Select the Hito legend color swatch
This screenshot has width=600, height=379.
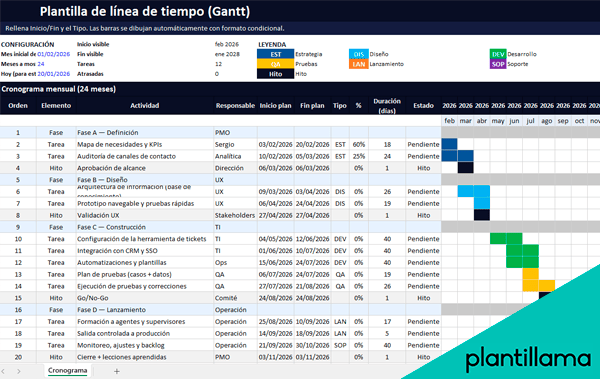276,74
